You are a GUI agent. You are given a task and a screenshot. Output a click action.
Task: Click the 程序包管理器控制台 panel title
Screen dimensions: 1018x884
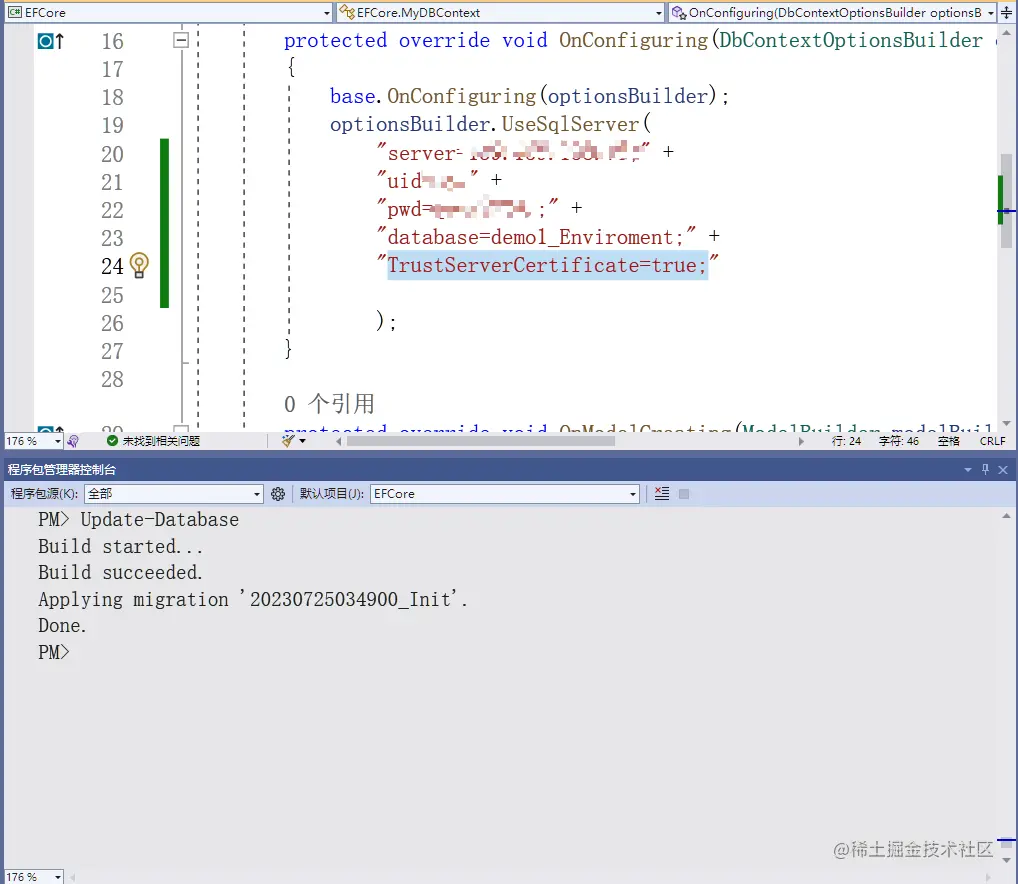[62, 469]
